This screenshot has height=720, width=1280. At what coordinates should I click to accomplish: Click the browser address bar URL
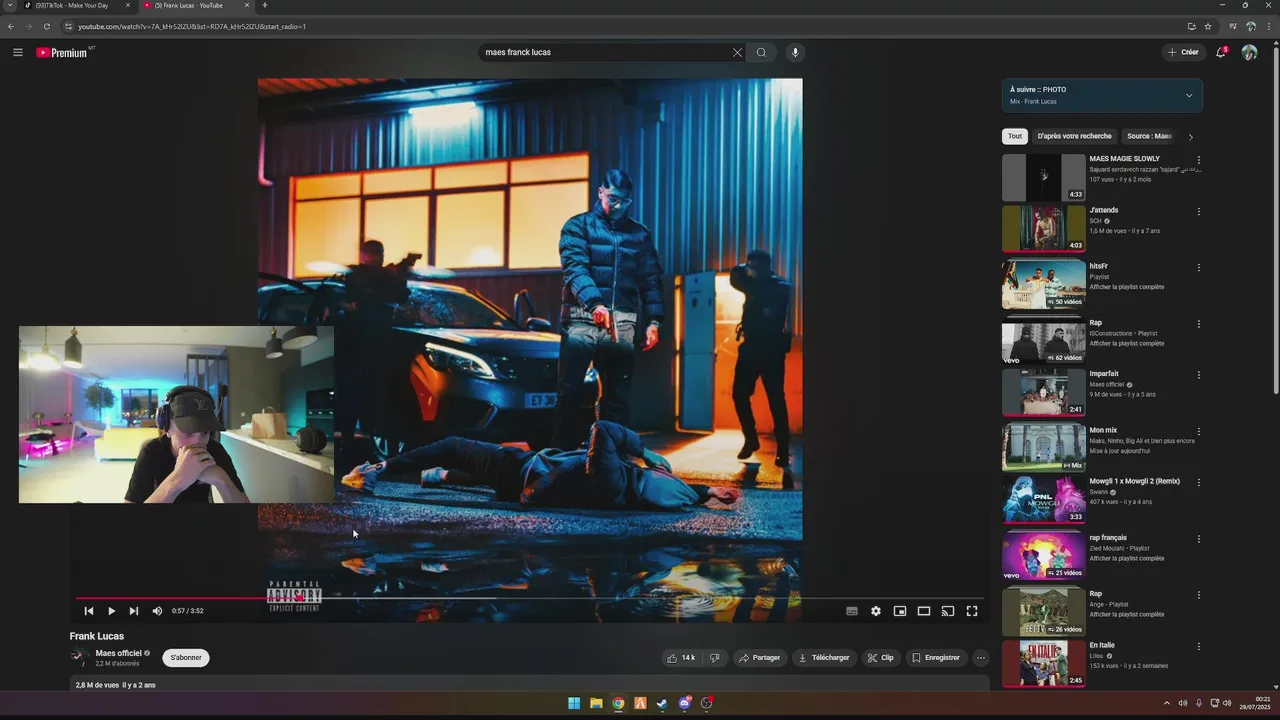pyautogui.click(x=192, y=26)
